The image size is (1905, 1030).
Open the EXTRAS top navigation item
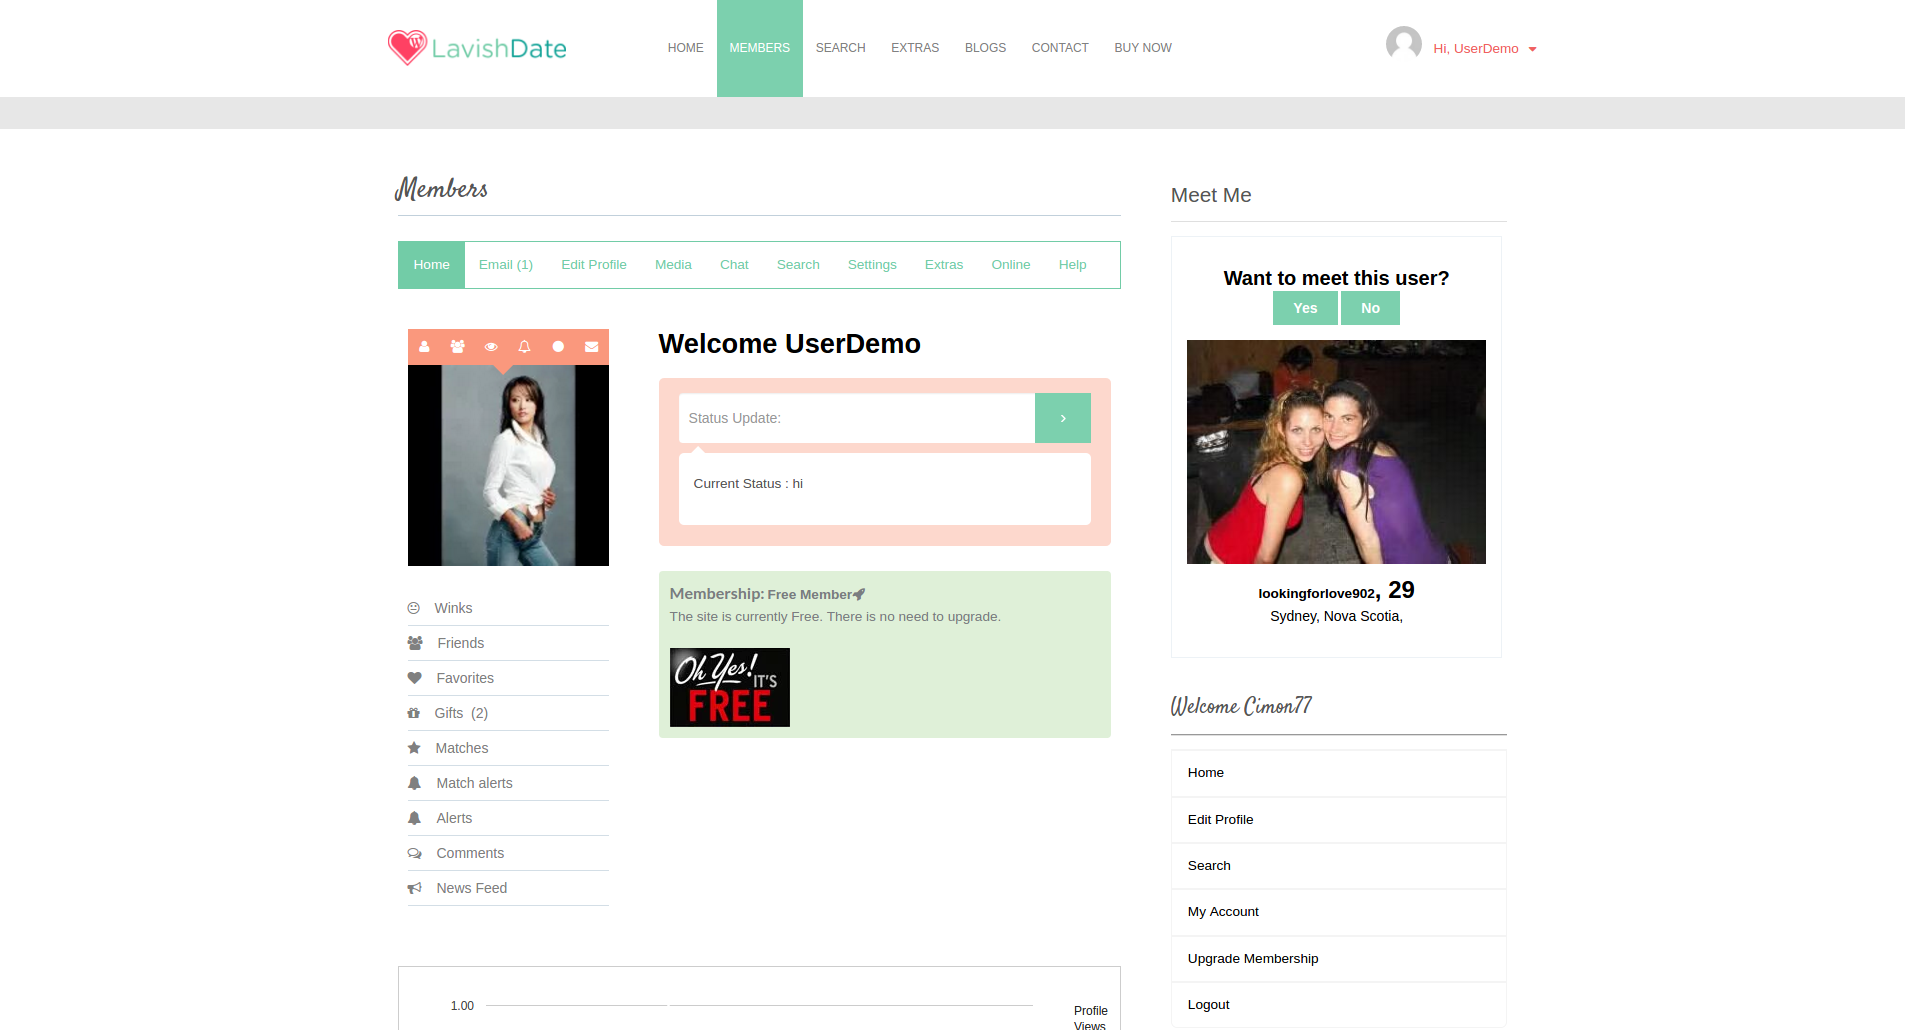pos(915,48)
